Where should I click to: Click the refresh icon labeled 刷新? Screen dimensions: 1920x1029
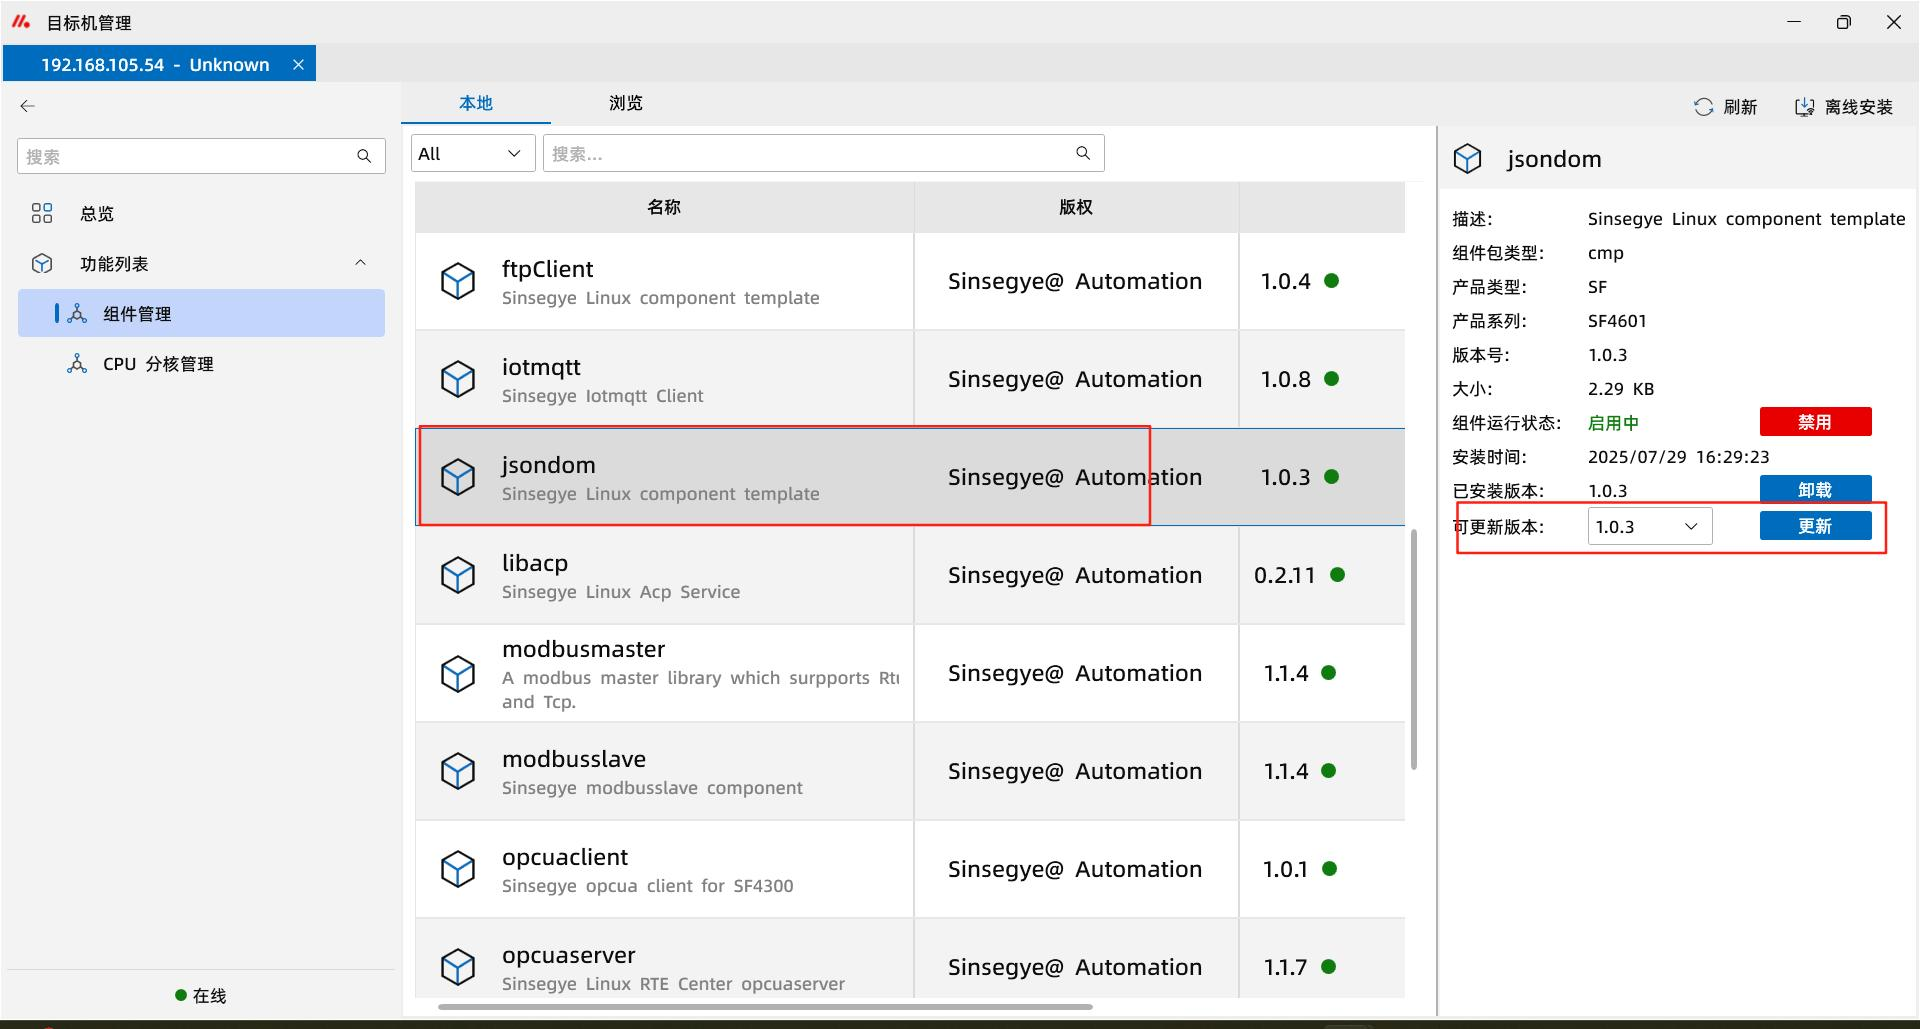click(1703, 107)
